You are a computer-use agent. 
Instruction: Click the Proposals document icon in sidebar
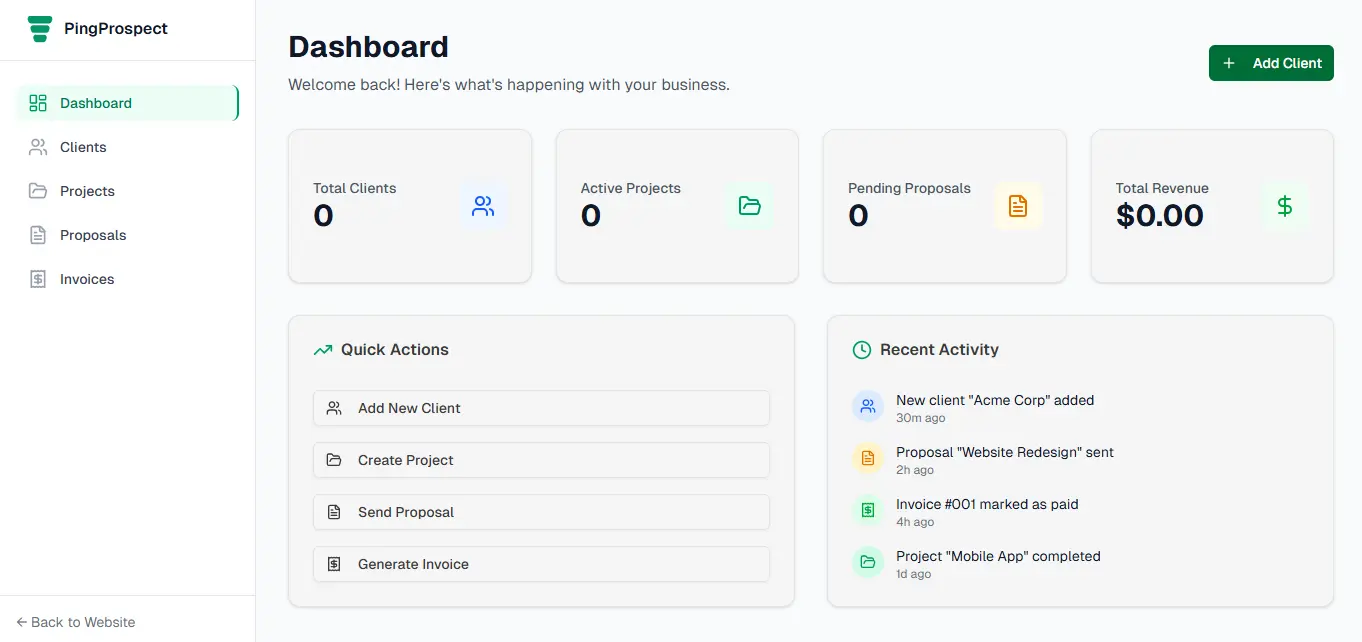click(38, 234)
